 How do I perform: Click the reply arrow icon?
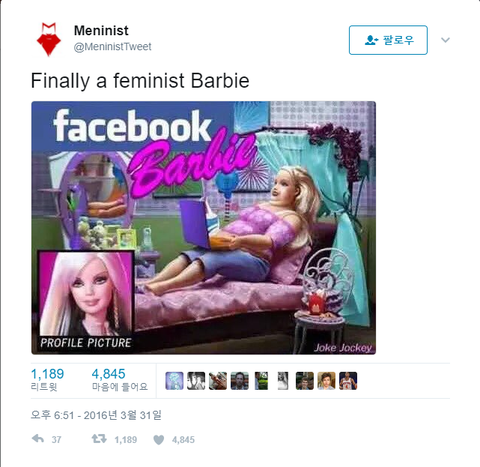[38, 439]
